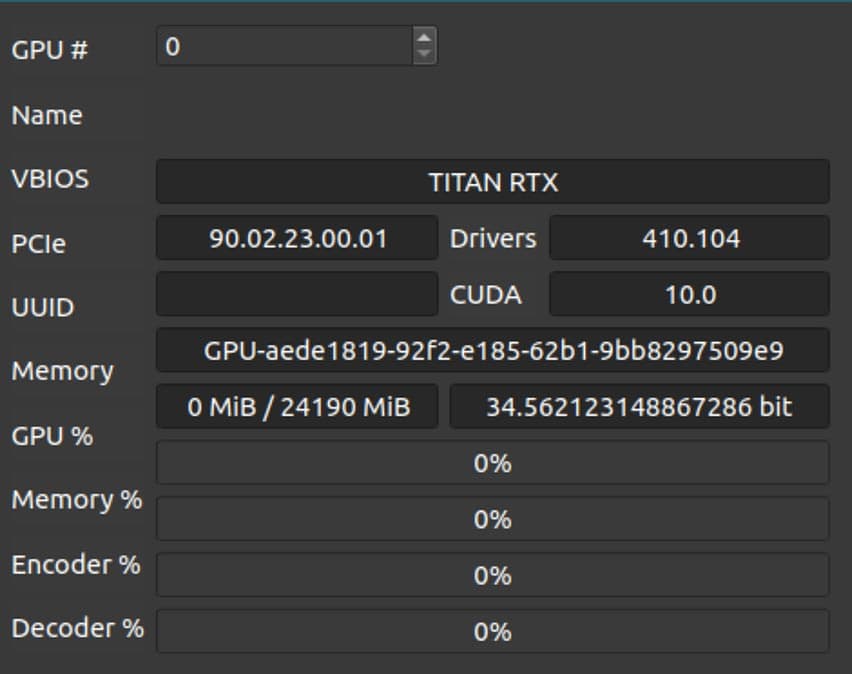Click the VBIOS value 90.02.23.00.01
Screen dimensions: 852x674
pos(297,238)
